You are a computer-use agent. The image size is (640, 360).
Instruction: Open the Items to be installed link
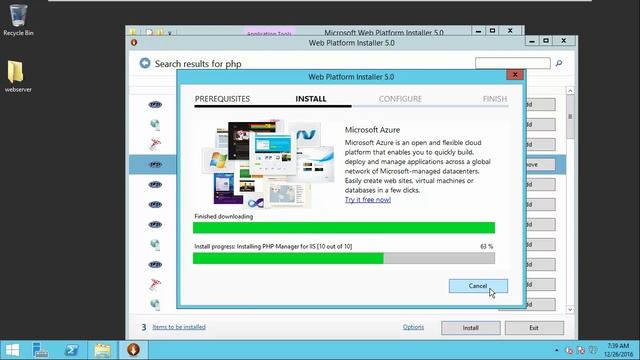179,327
